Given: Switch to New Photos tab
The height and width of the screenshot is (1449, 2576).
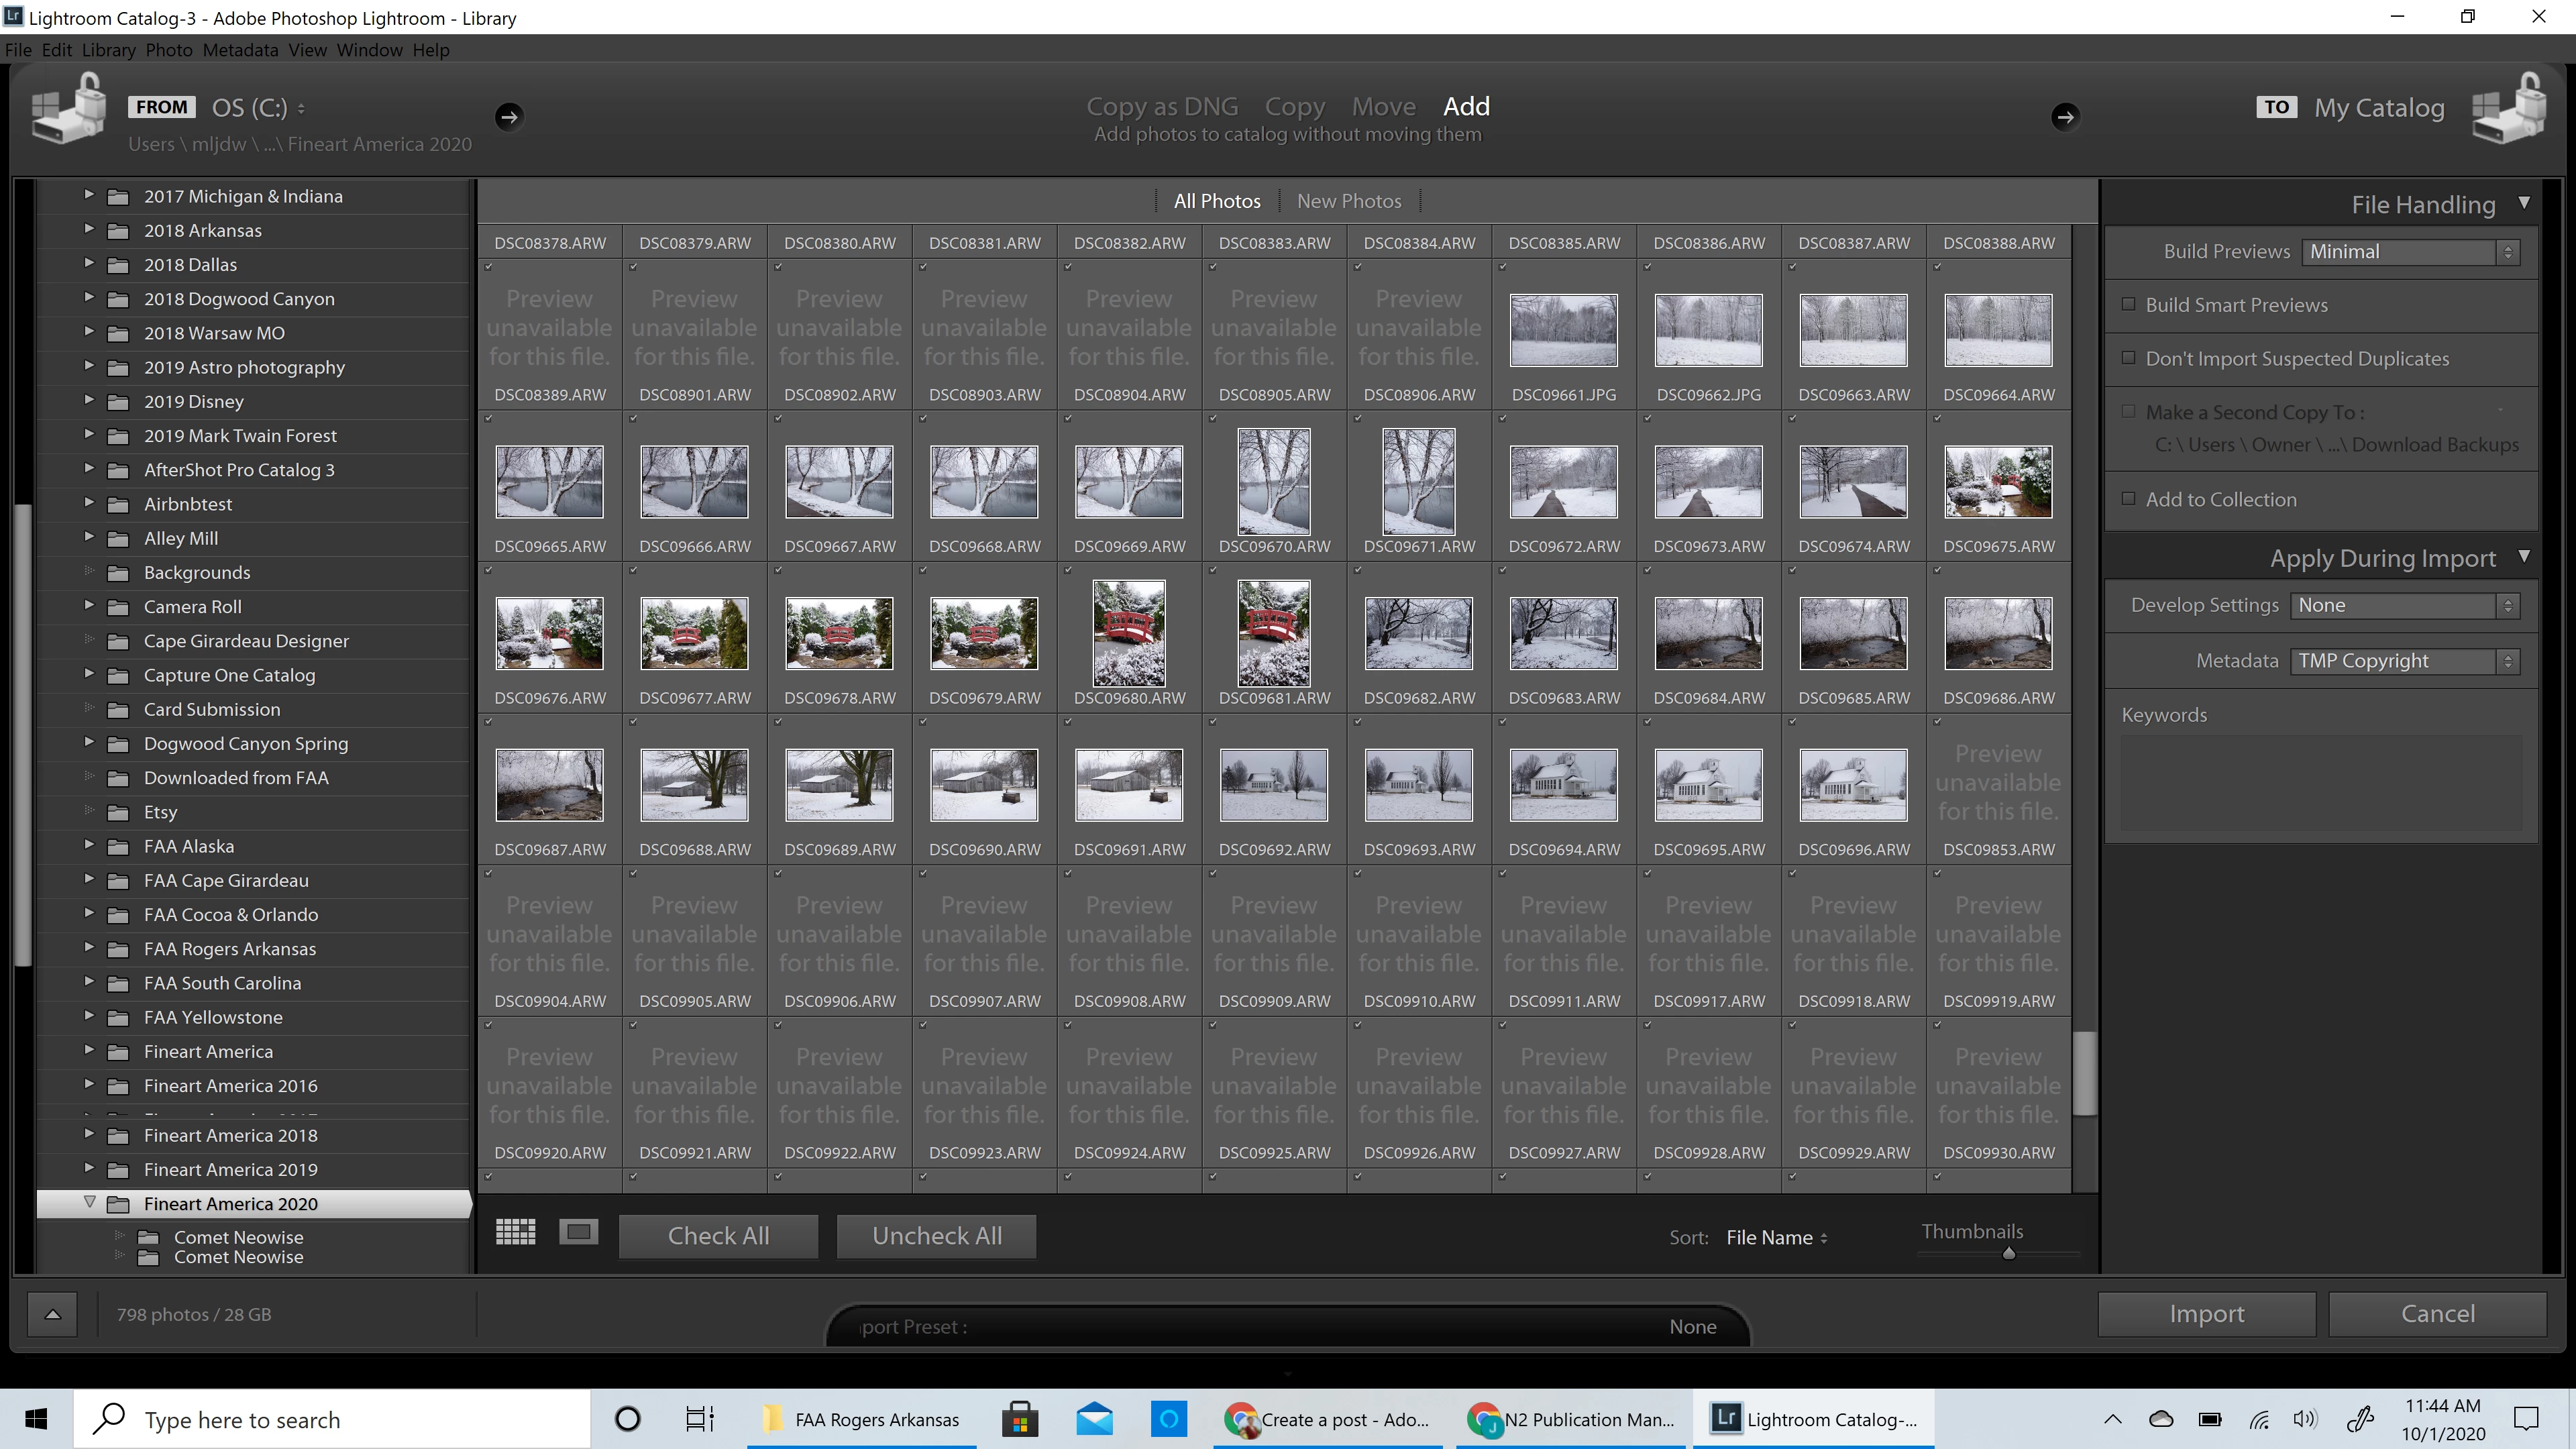Looking at the screenshot, I should coord(1349,201).
